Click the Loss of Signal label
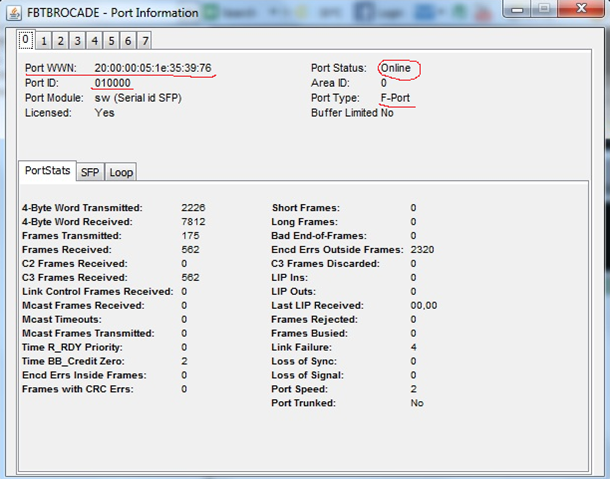The width and height of the screenshot is (610, 479). [308, 375]
